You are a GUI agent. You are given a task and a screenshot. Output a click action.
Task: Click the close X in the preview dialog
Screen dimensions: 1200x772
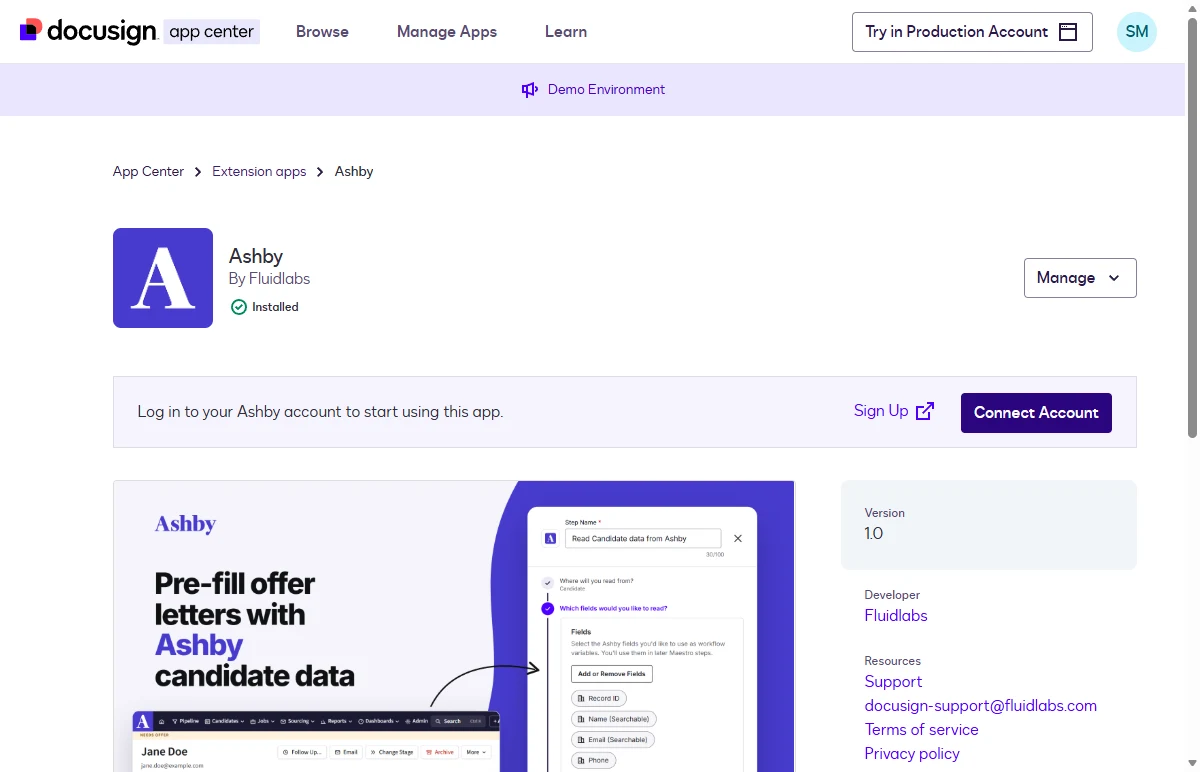coord(738,538)
